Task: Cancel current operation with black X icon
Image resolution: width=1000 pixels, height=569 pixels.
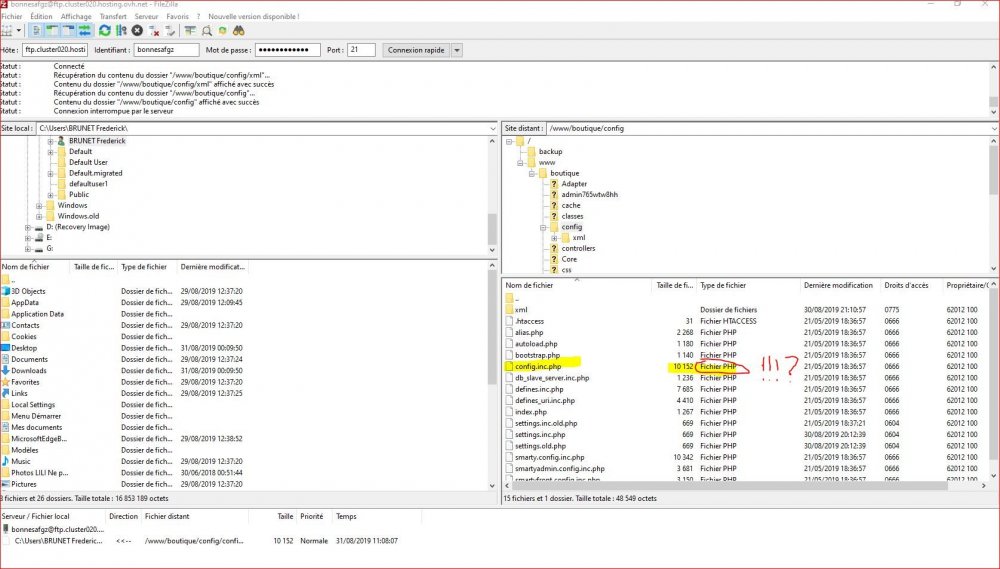Action: click(137, 31)
